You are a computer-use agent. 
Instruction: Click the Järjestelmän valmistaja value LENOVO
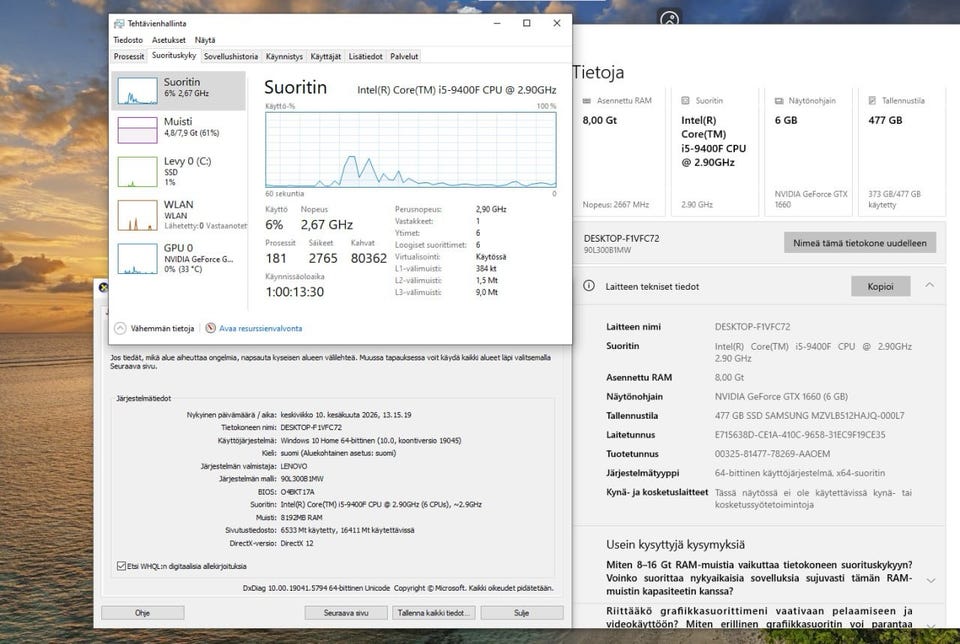coord(294,466)
